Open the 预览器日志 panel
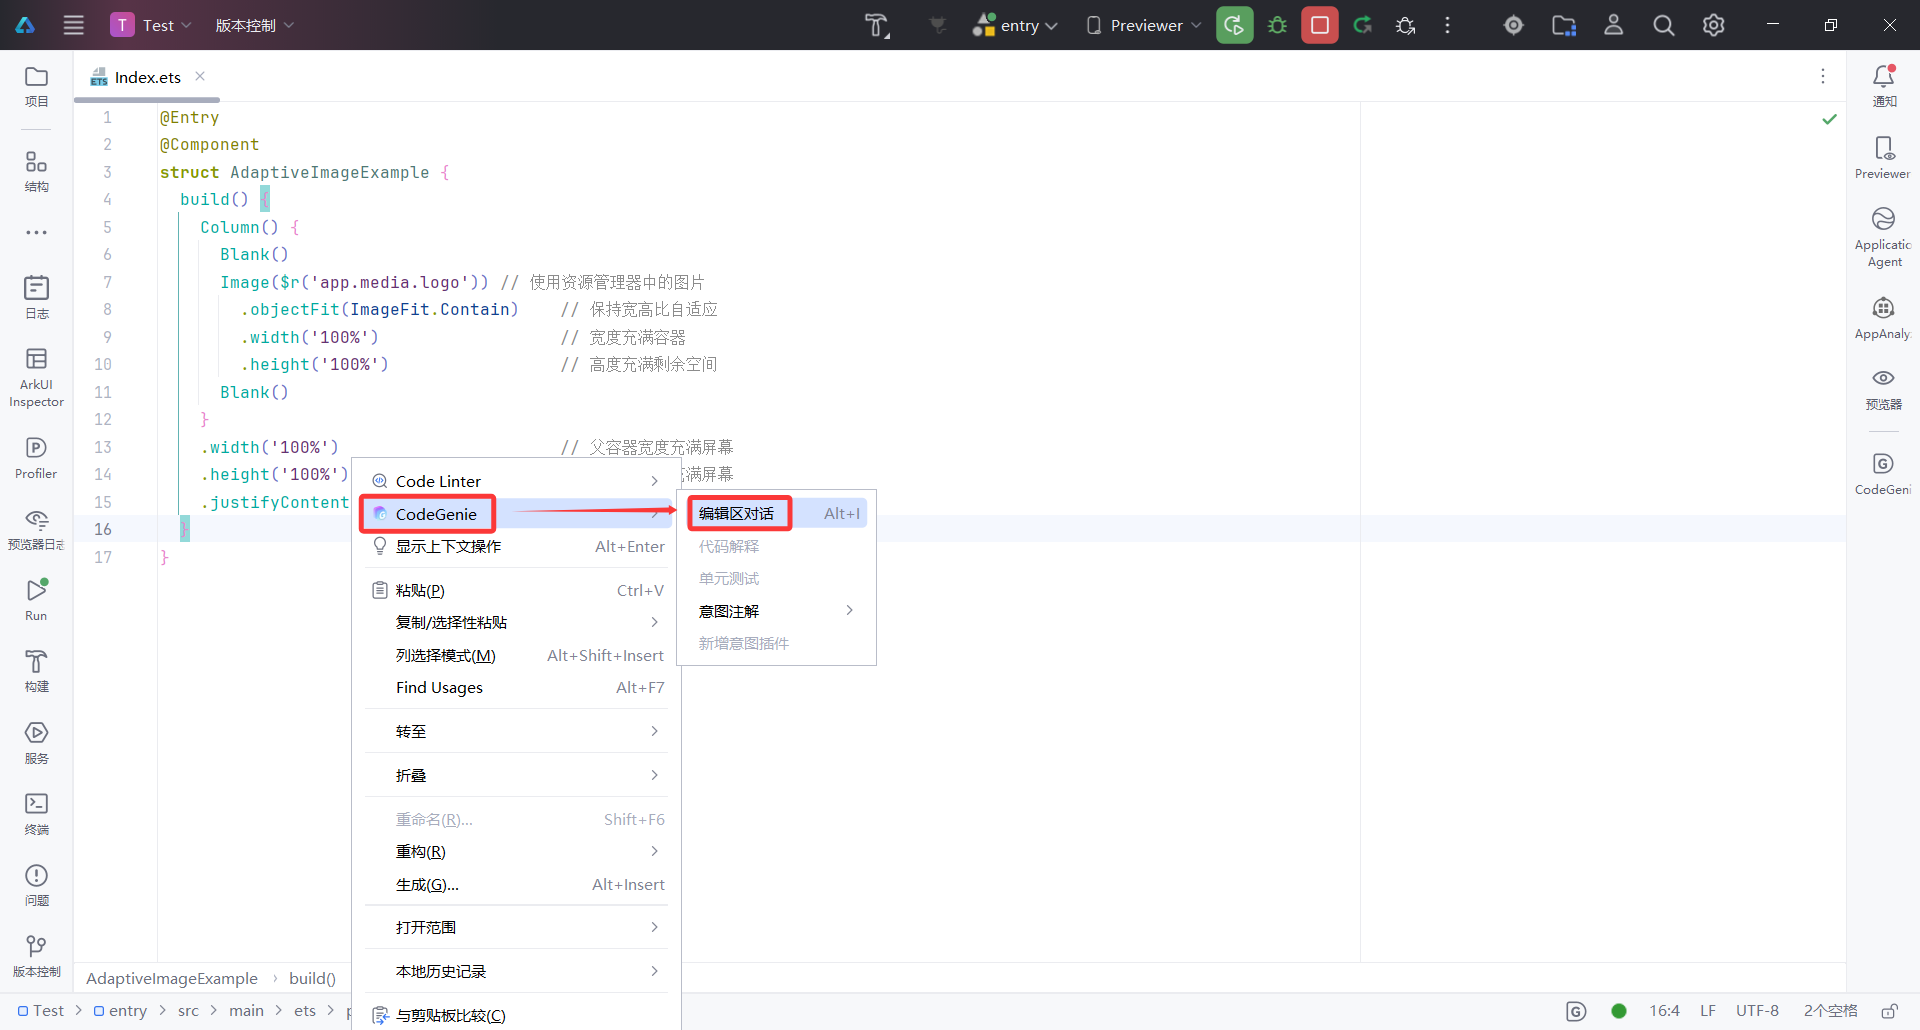Image resolution: width=1920 pixels, height=1030 pixels. (x=37, y=530)
